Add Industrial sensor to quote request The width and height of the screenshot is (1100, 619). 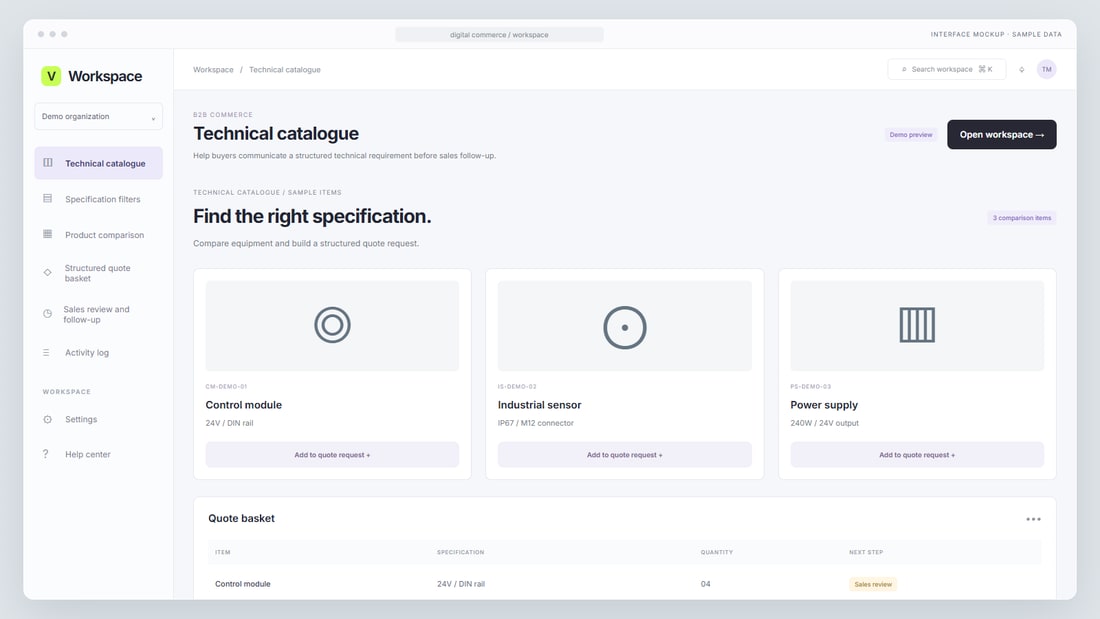[624, 455]
